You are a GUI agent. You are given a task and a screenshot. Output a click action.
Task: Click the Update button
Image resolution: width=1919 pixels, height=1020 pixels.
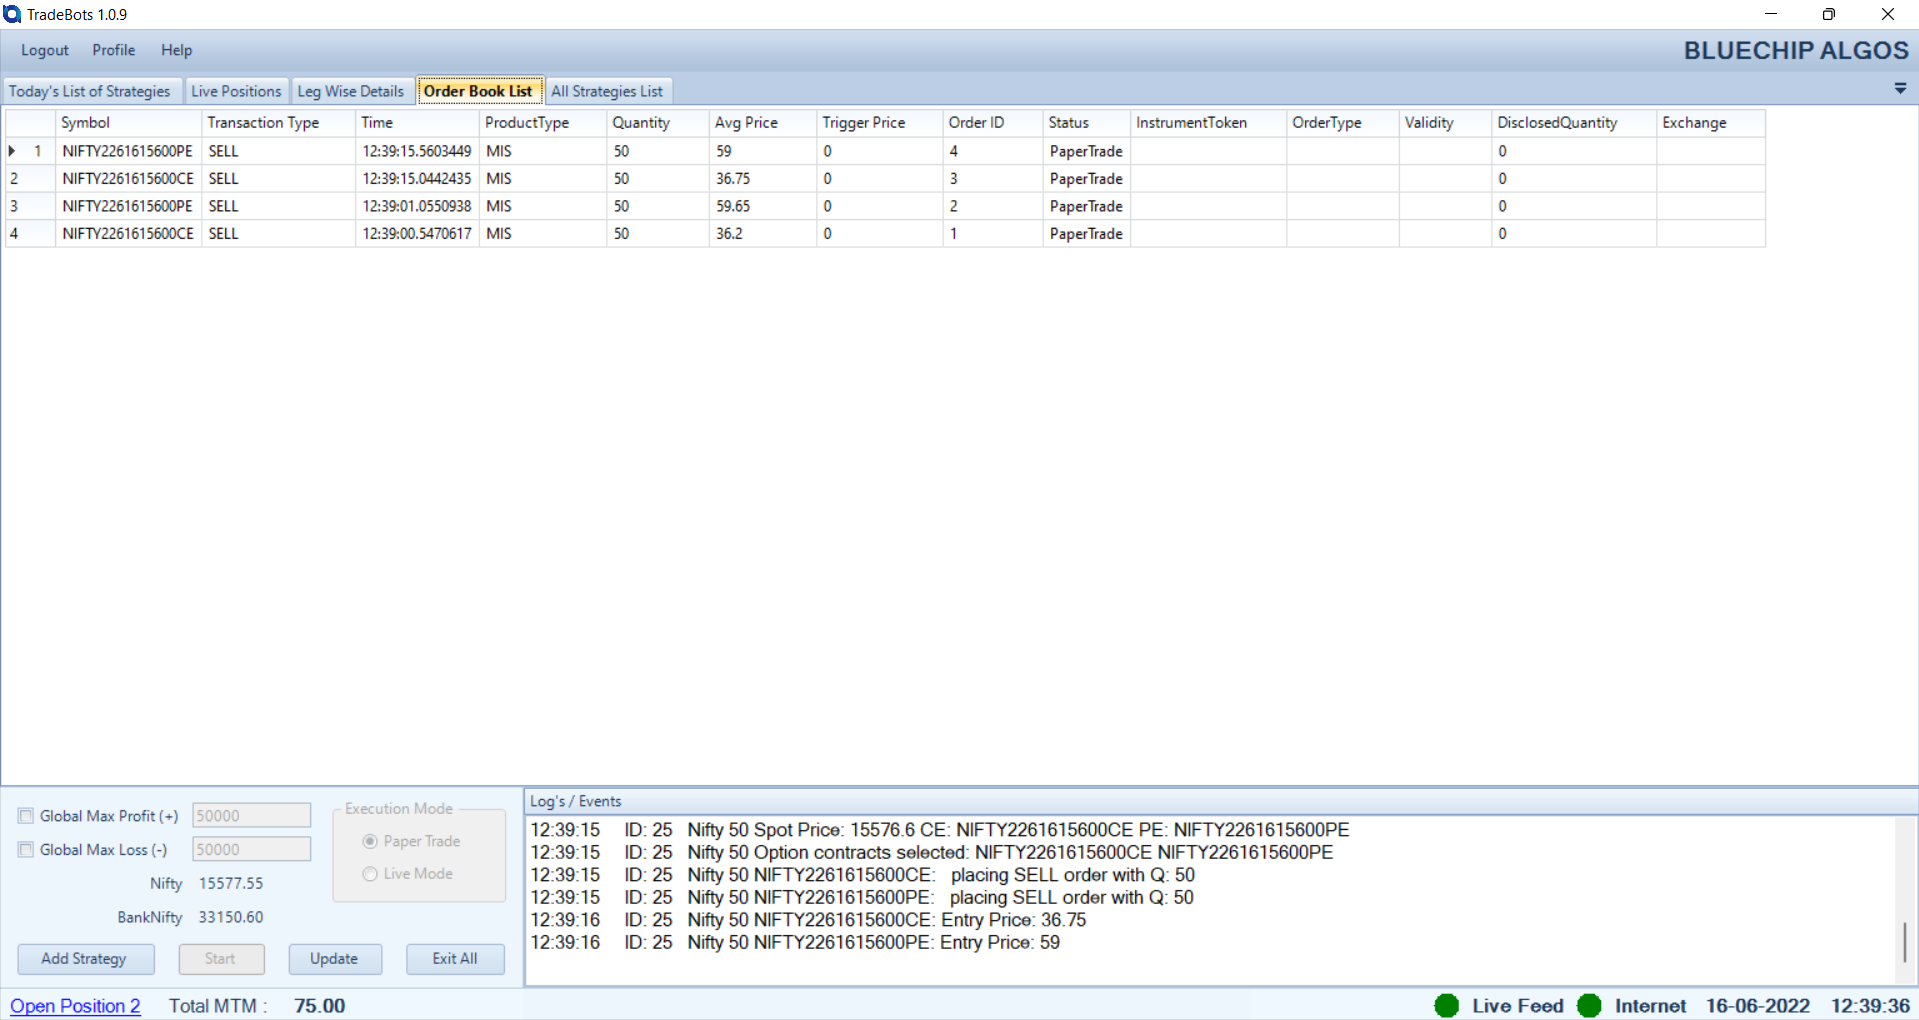(335, 959)
